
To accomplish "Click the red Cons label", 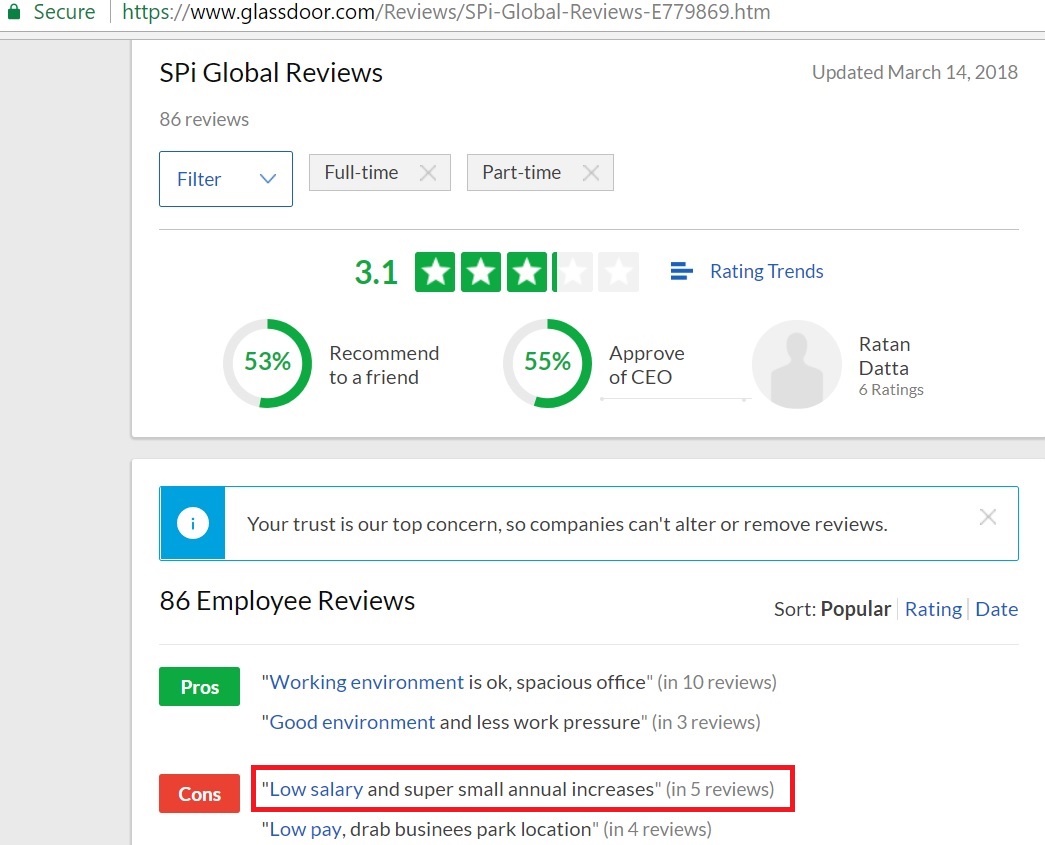I will [199, 794].
